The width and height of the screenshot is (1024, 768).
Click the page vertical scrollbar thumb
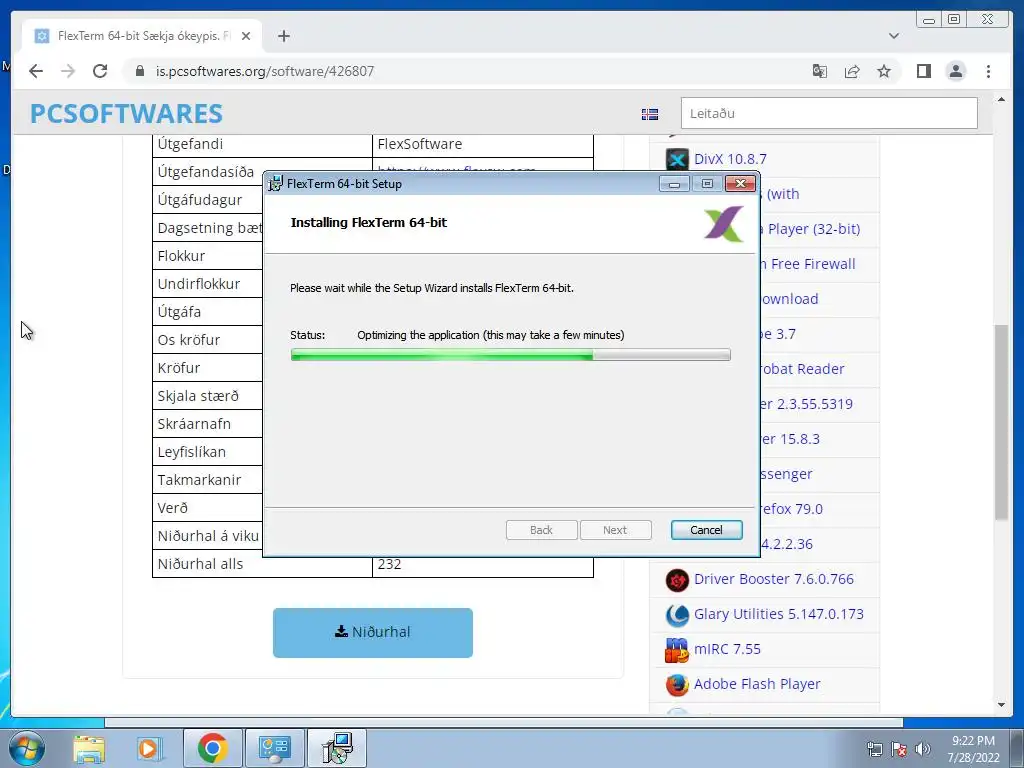[1002, 423]
